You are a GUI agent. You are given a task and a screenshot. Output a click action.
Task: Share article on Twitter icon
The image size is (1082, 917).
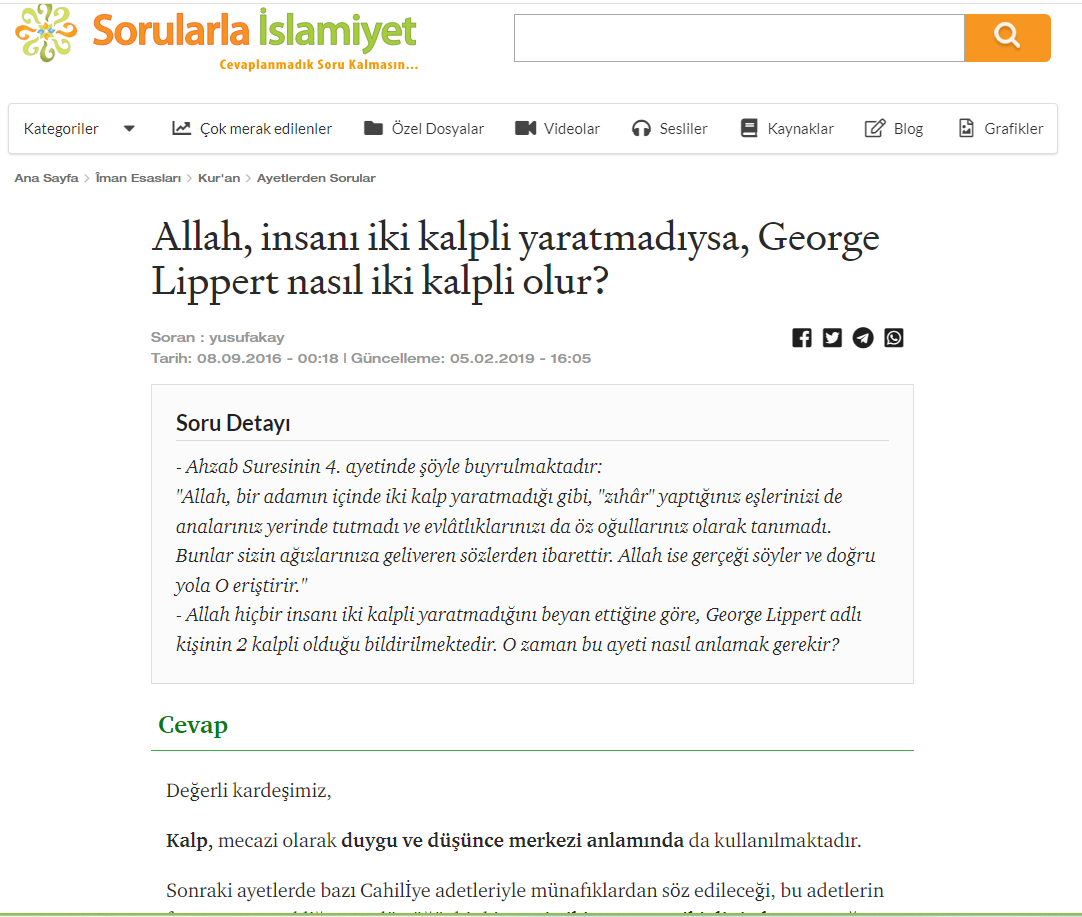[x=832, y=338]
